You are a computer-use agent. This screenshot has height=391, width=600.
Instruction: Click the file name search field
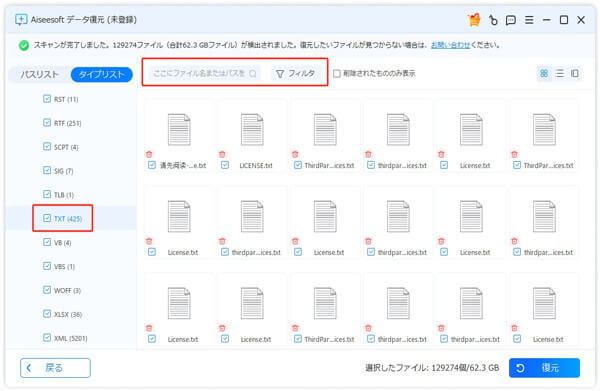205,73
